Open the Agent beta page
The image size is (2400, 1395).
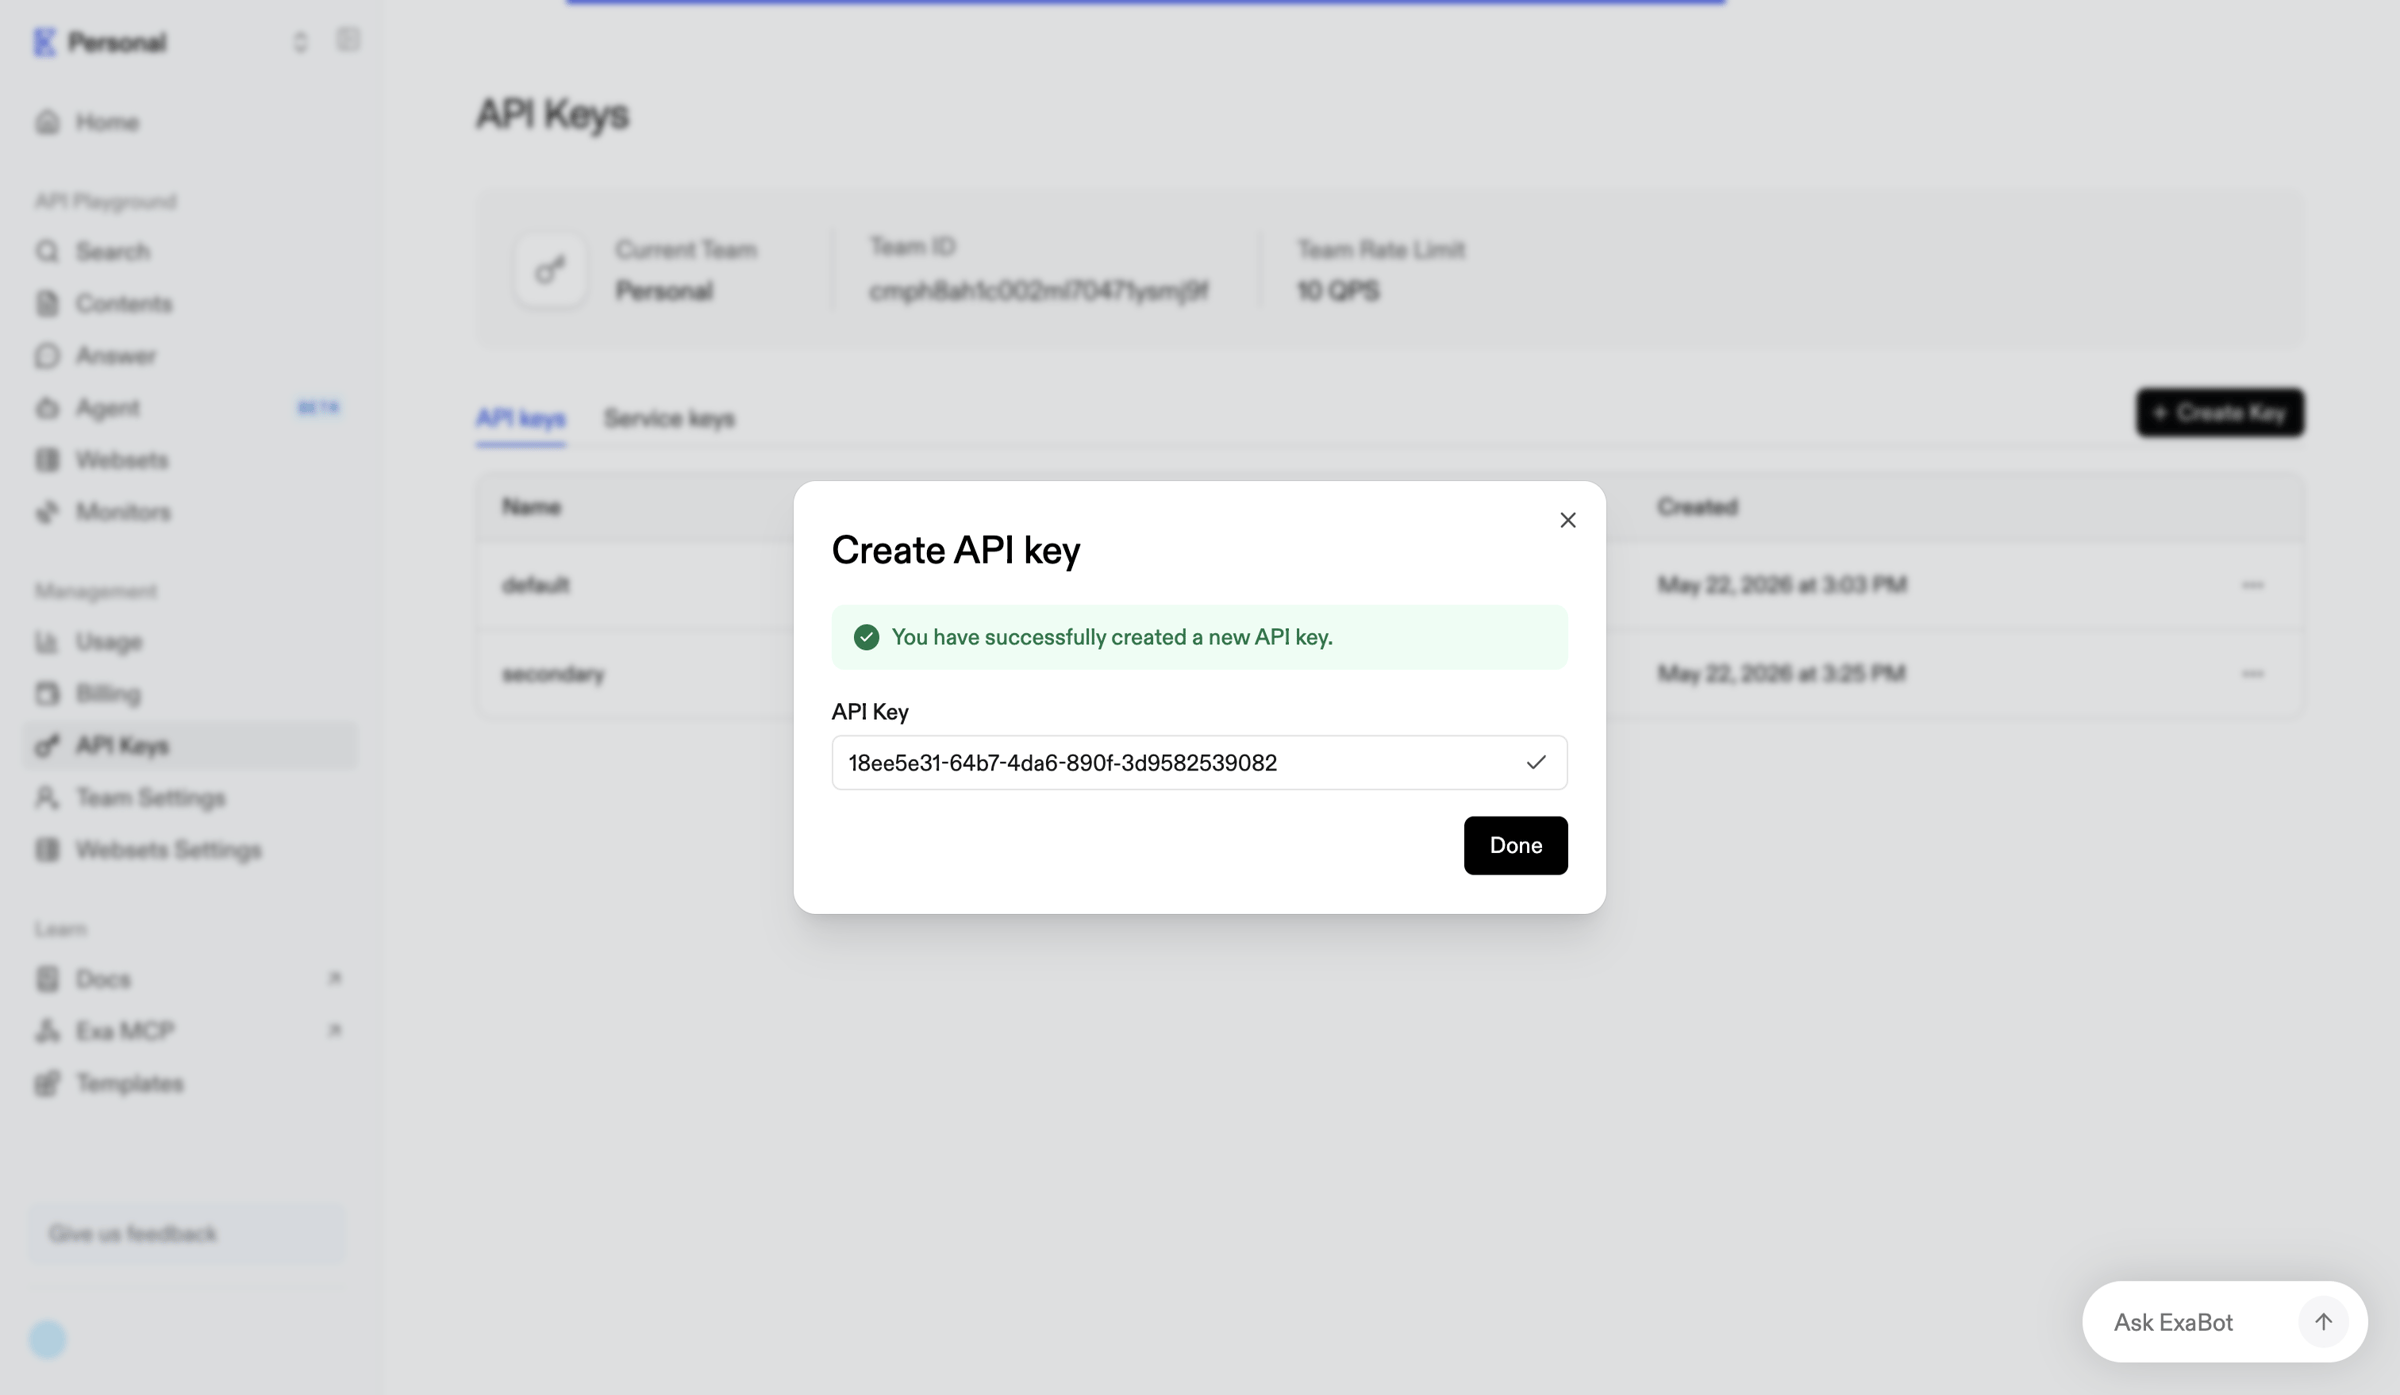[190, 407]
